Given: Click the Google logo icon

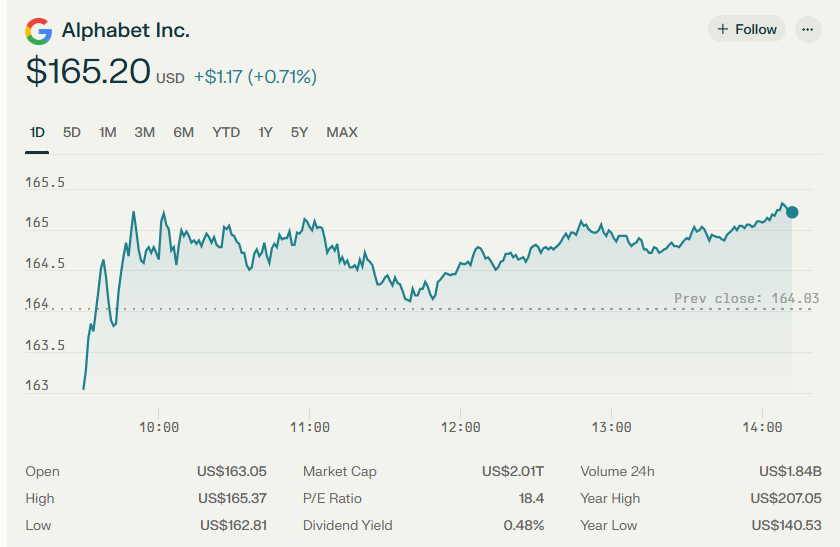Looking at the screenshot, I should coord(39,31).
